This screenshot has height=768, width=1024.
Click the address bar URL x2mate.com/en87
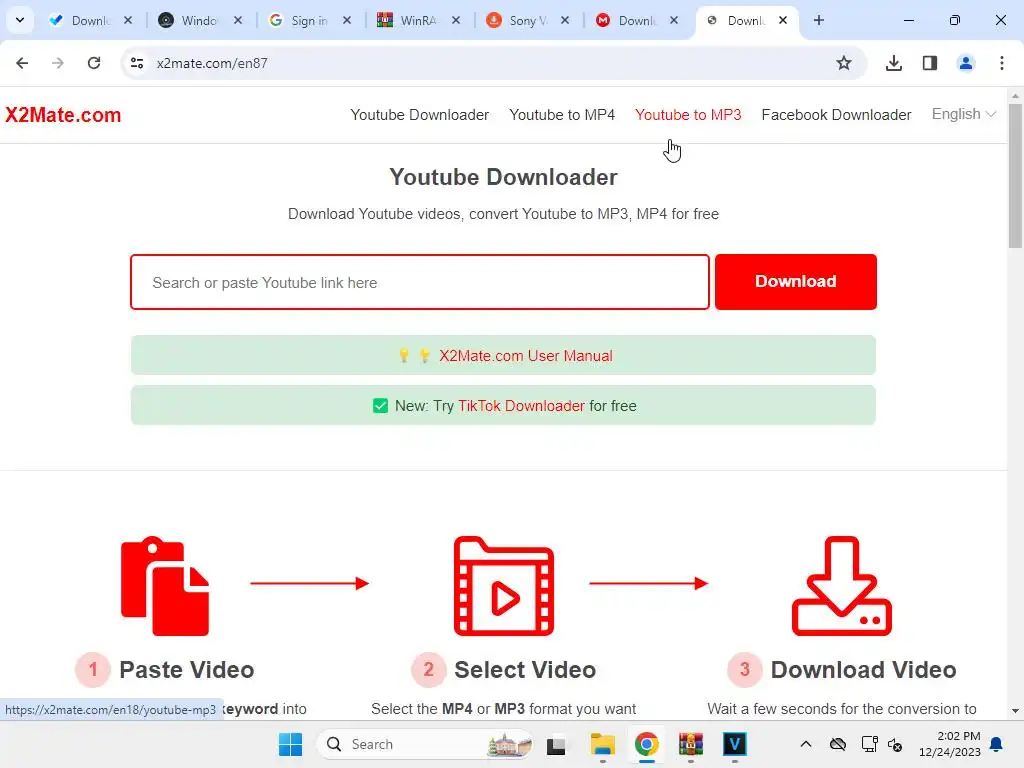click(x=212, y=63)
